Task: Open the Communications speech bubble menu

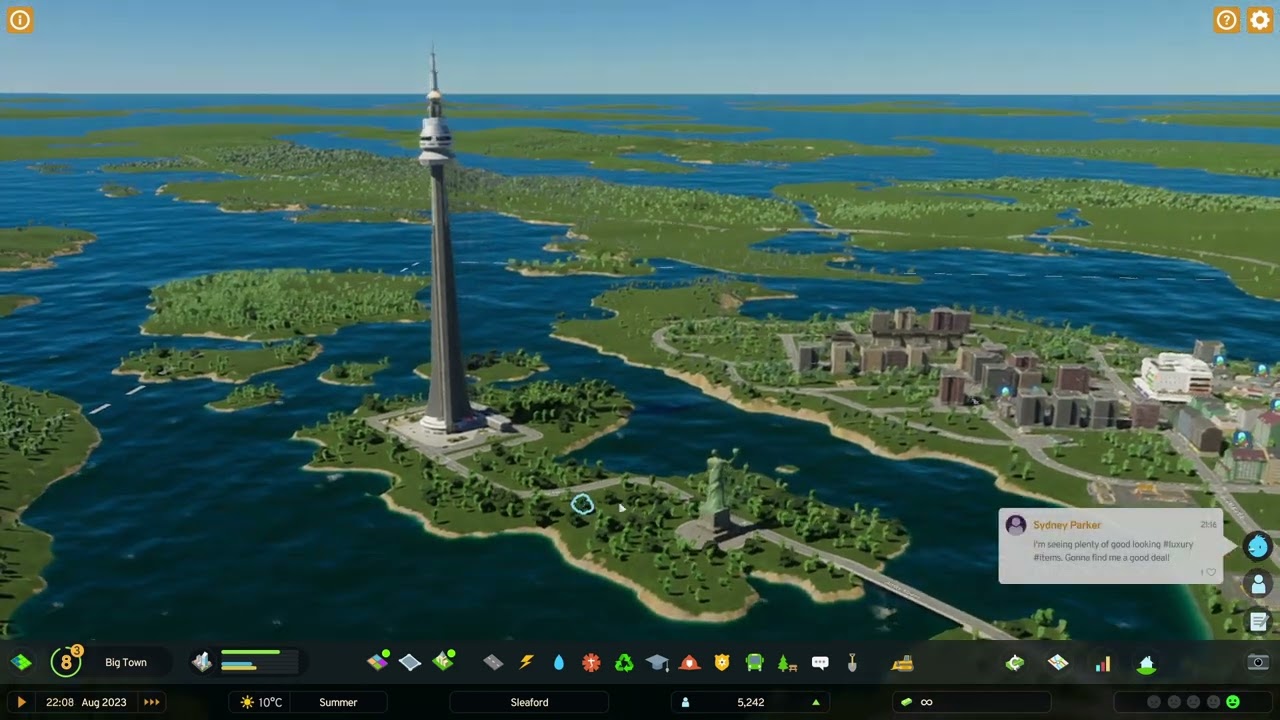Action: tap(820, 662)
